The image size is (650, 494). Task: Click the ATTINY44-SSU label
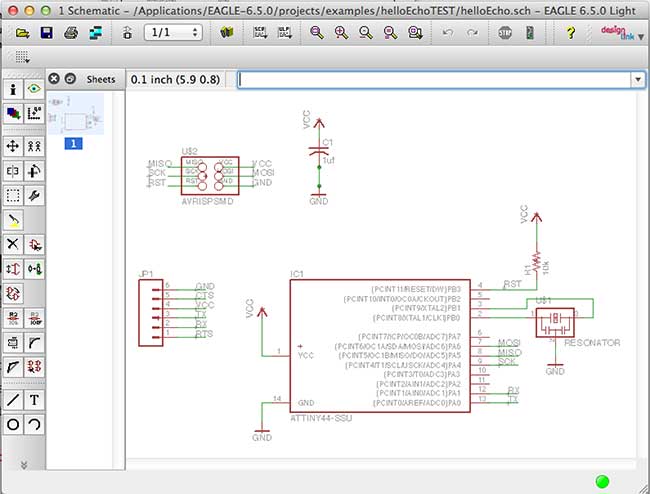pyautogui.click(x=321, y=418)
